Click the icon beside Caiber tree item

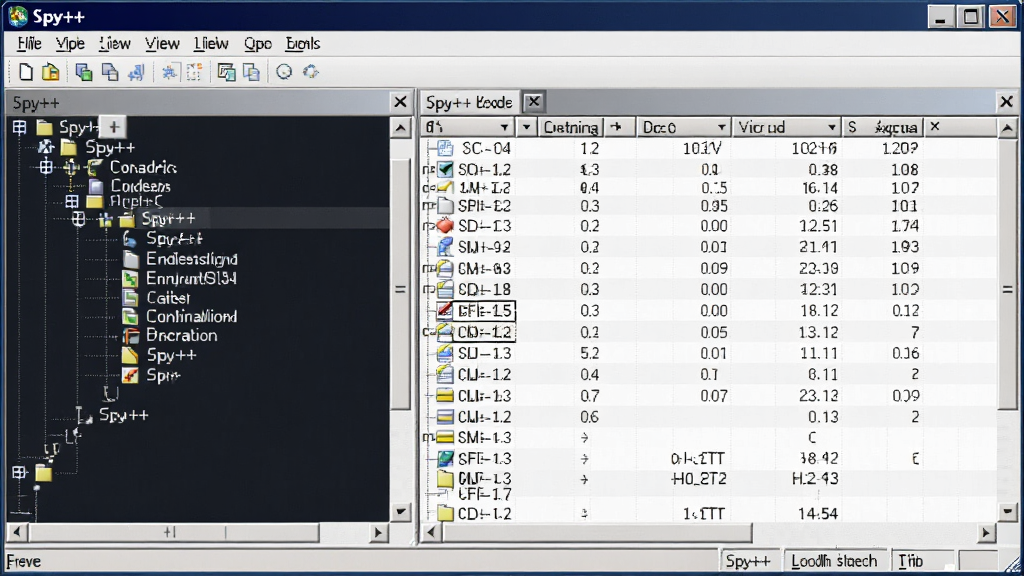pyautogui.click(x=131, y=298)
